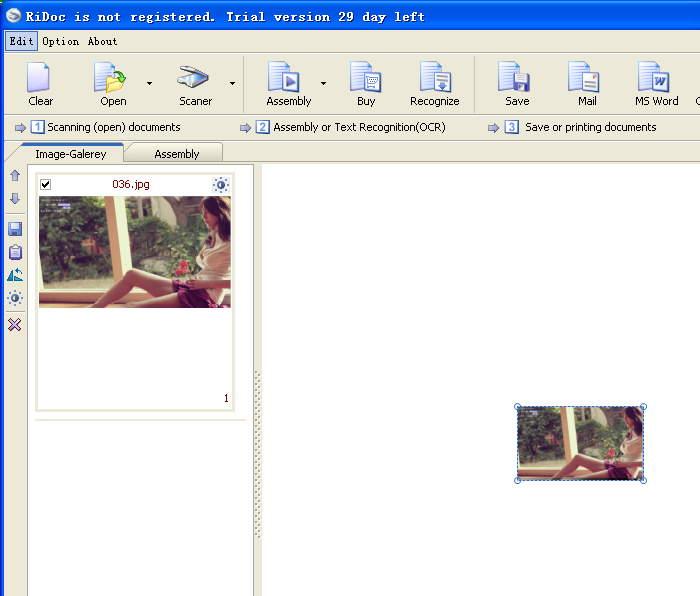The width and height of the screenshot is (700, 596).
Task: Click the Open file toolbar icon
Action: pyautogui.click(x=112, y=79)
